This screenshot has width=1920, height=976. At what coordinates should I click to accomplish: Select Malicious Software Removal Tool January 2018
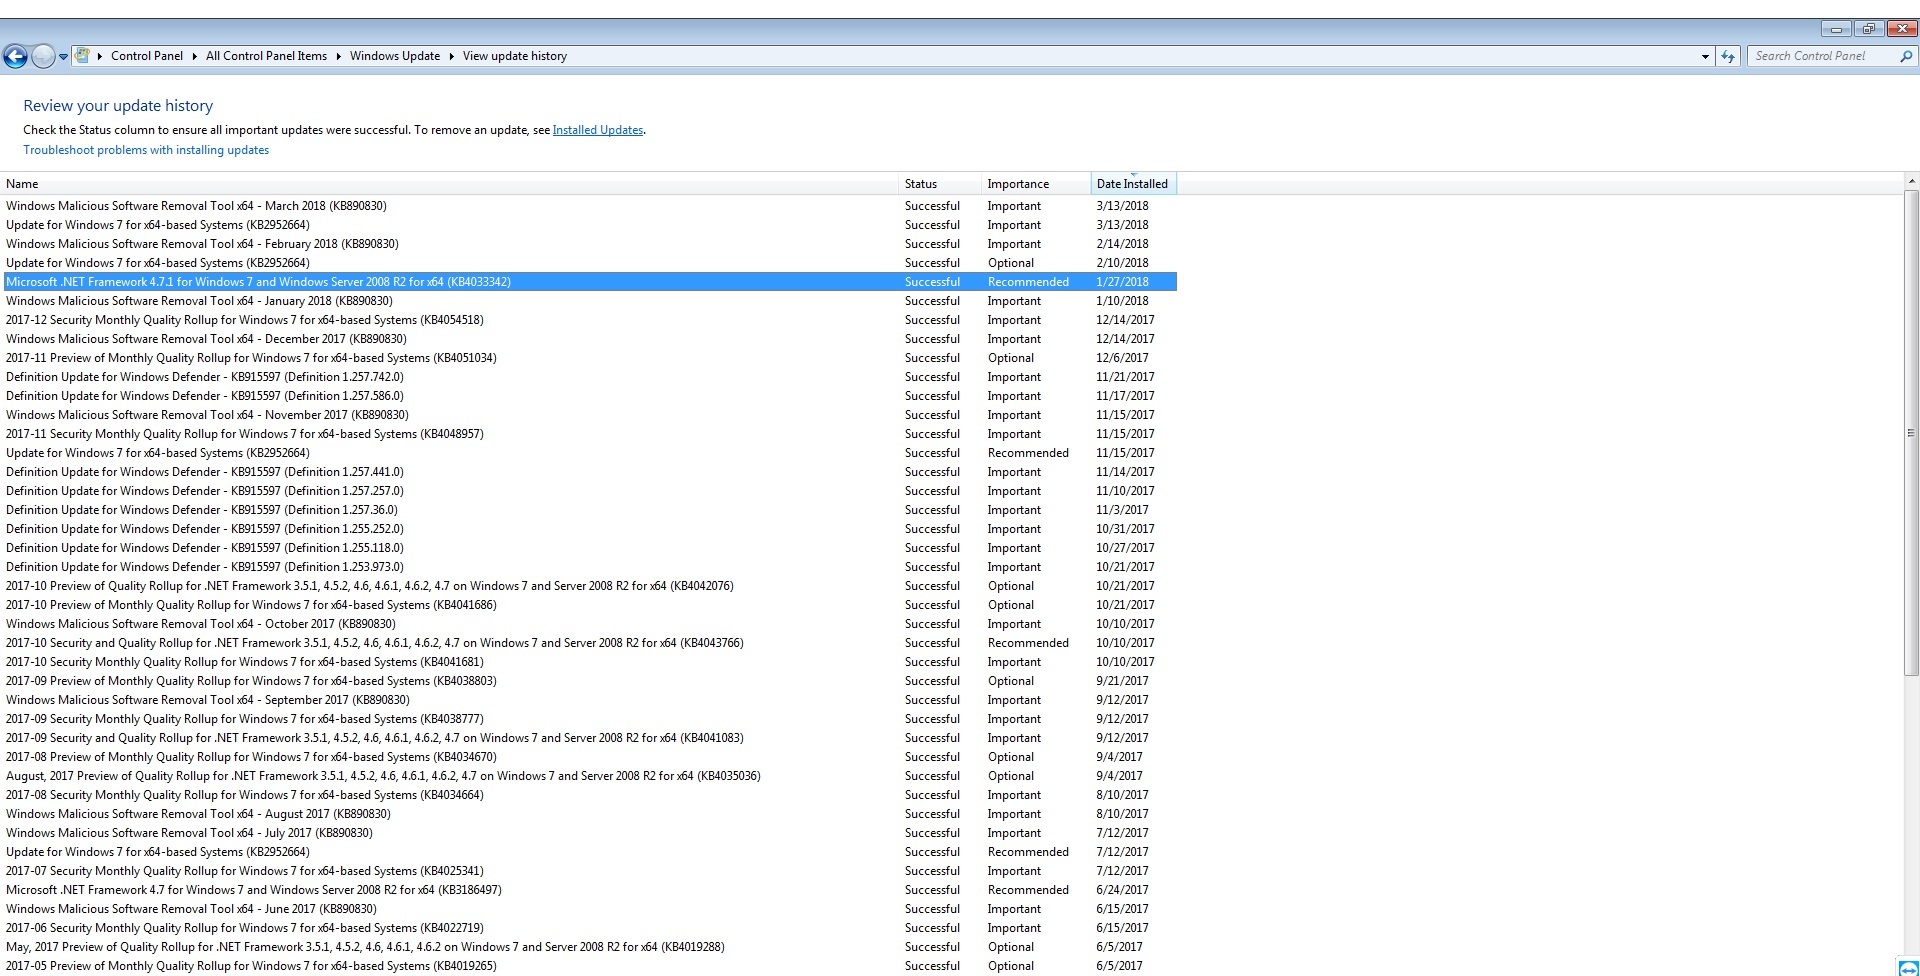[590, 301]
